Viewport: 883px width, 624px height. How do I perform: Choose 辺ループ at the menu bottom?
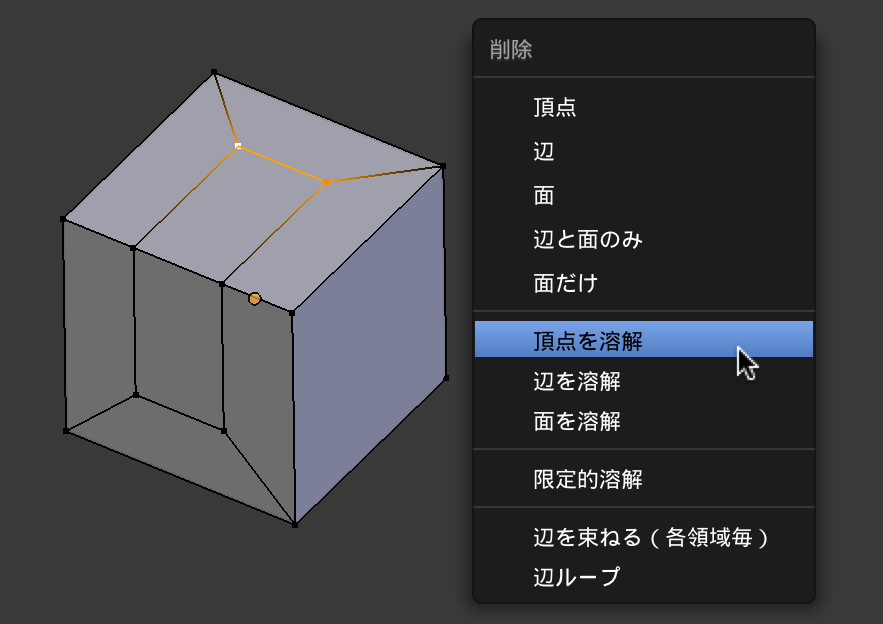click(577, 577)
